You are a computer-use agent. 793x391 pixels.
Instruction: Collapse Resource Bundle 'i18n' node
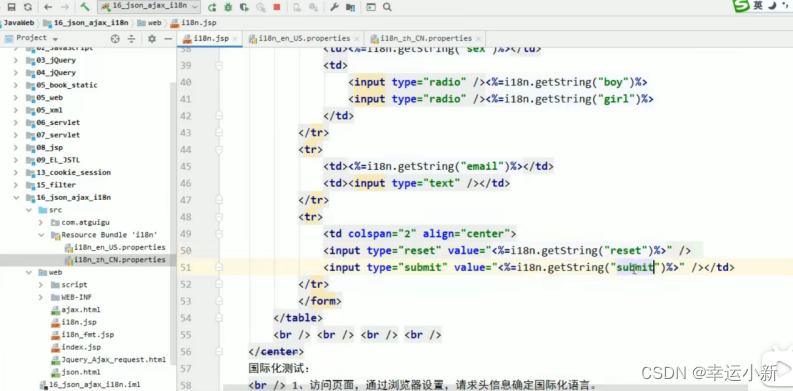[41, 235]
